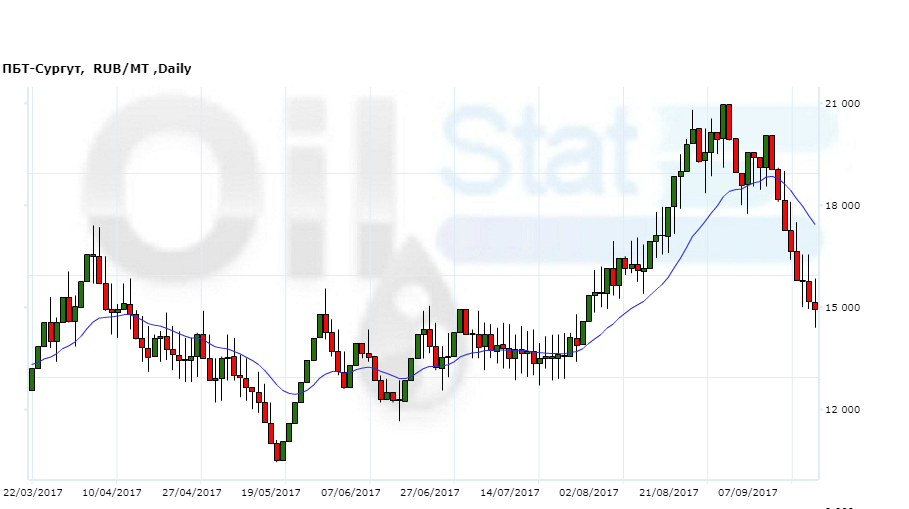909x509 pixels.
Task: Click the last red candle on the right
Action: point(815,306)
